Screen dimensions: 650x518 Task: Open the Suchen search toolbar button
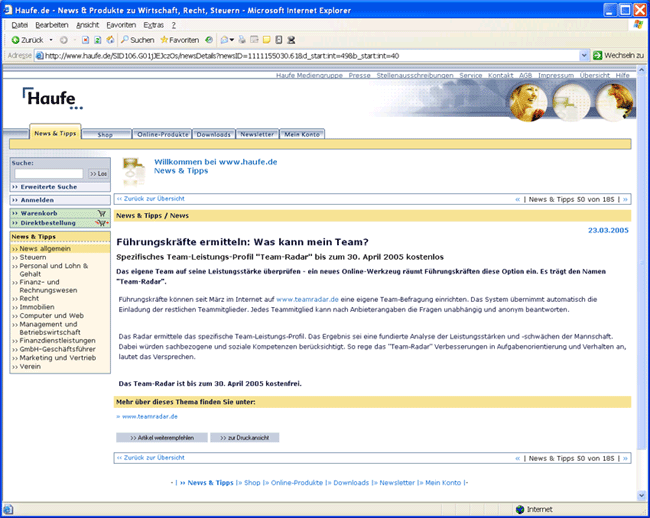(x=137, y=40)
